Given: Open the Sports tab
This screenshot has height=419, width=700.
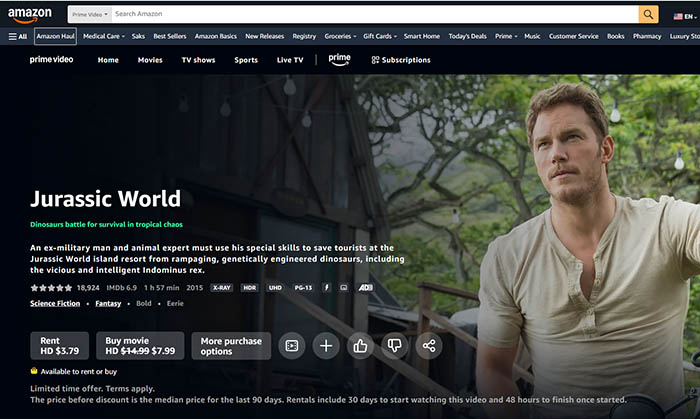Looking at the screenshot, I should (246, 60).
